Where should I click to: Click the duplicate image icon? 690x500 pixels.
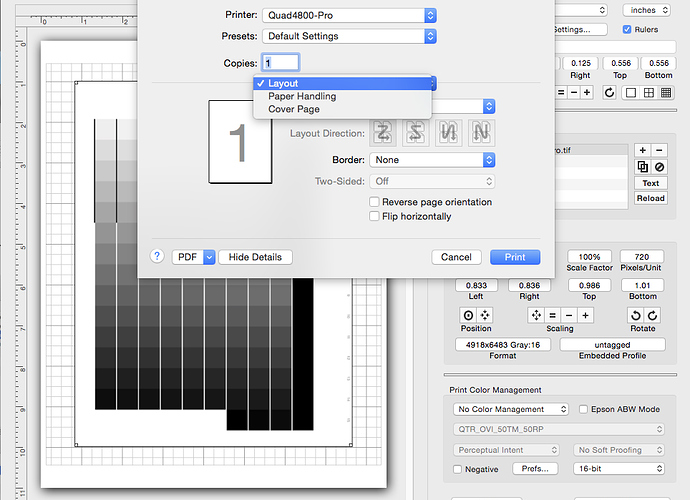642,166
